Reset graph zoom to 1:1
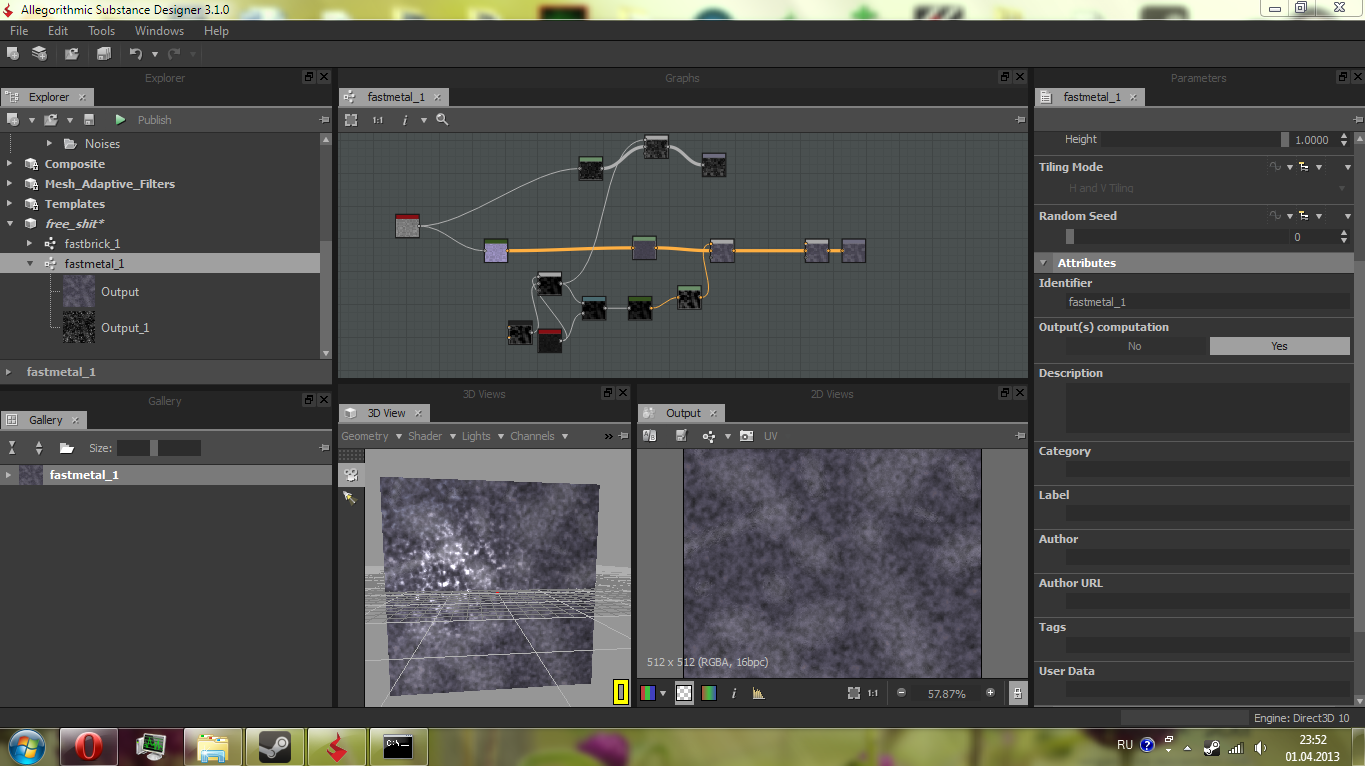The width and height of the screenshot is (1365, 766). pos(377,119)
